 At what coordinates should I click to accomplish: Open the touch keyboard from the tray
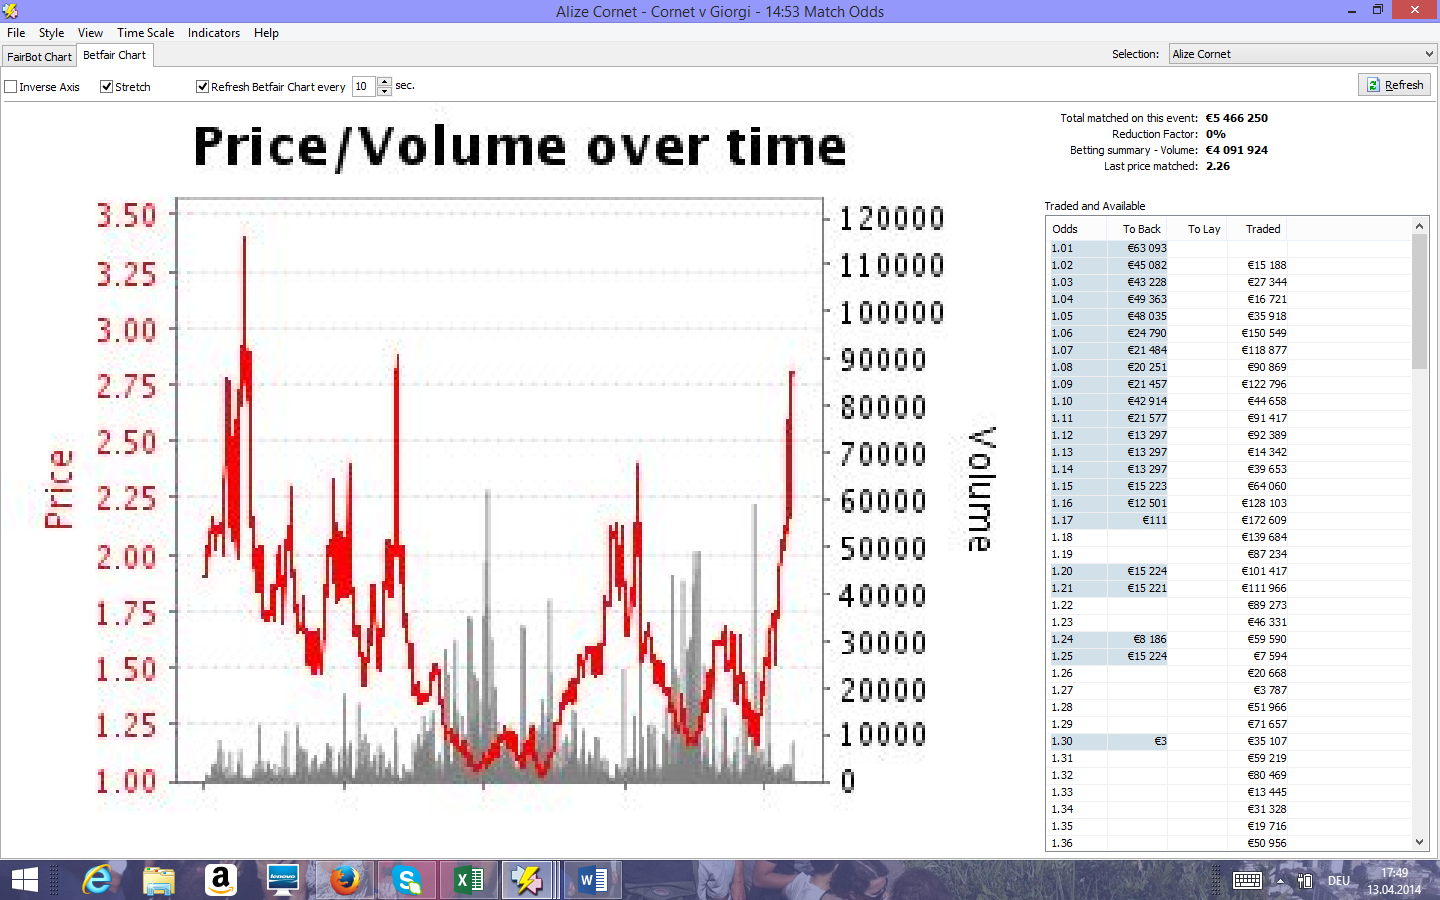(x=1247, y=881)
